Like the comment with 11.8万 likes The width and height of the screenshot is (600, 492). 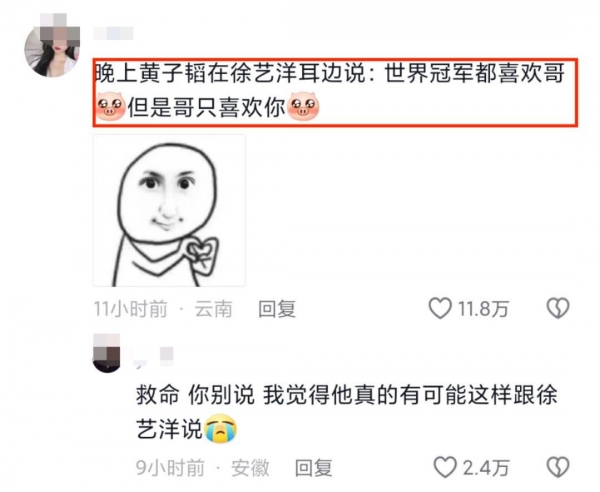tap(440, 308)
